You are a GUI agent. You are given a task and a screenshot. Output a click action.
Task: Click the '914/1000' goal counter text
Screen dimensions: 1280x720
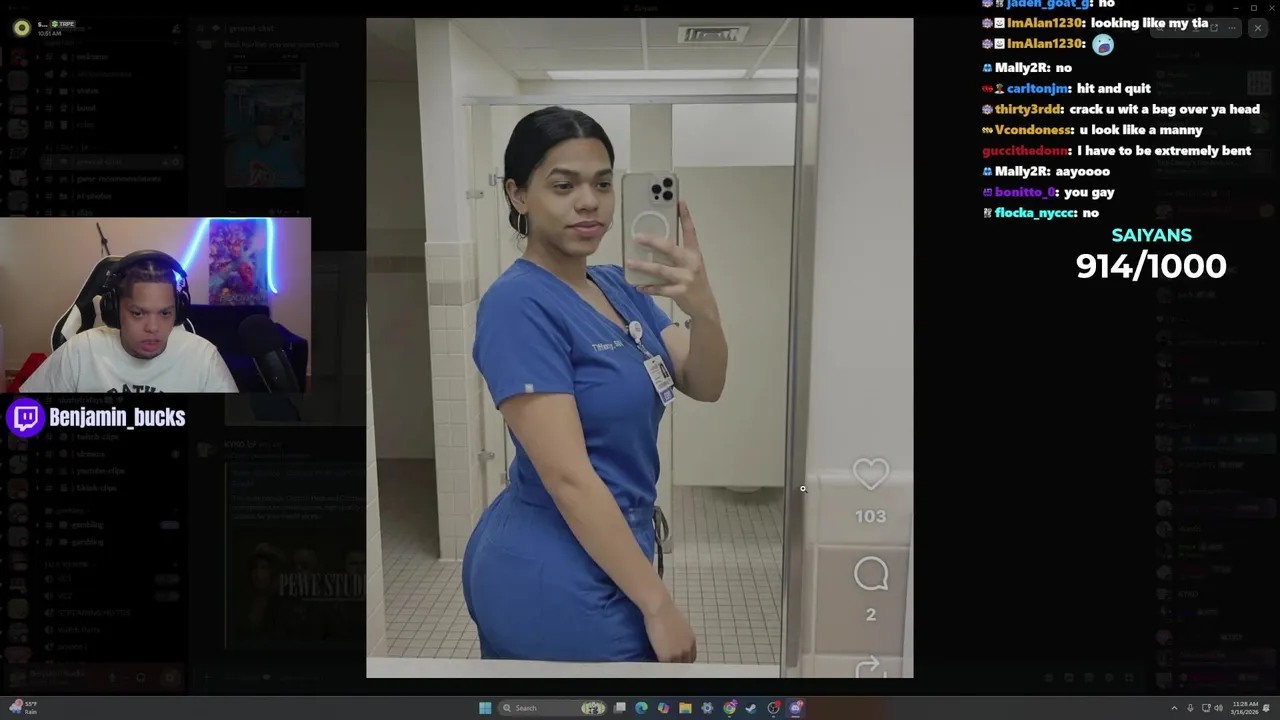tap(1151, 266)
